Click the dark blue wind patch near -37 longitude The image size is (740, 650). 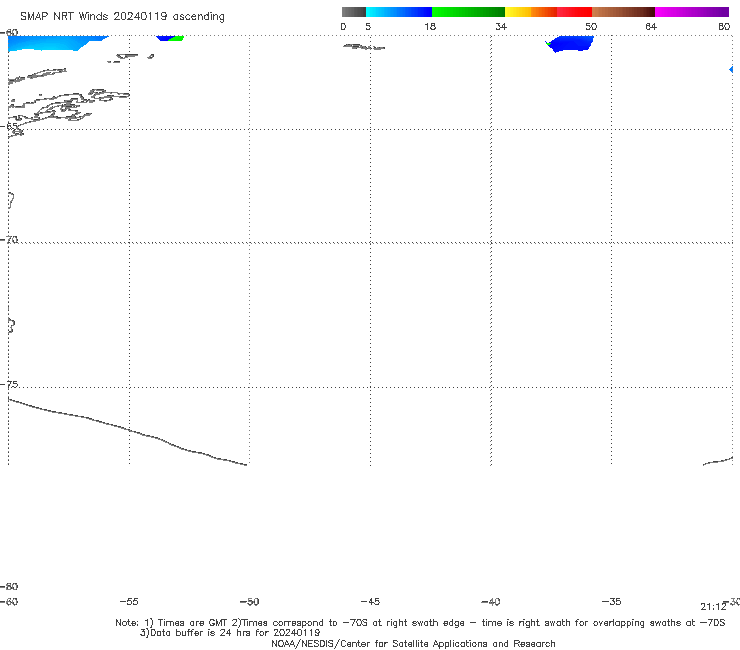tap(570, 43)
